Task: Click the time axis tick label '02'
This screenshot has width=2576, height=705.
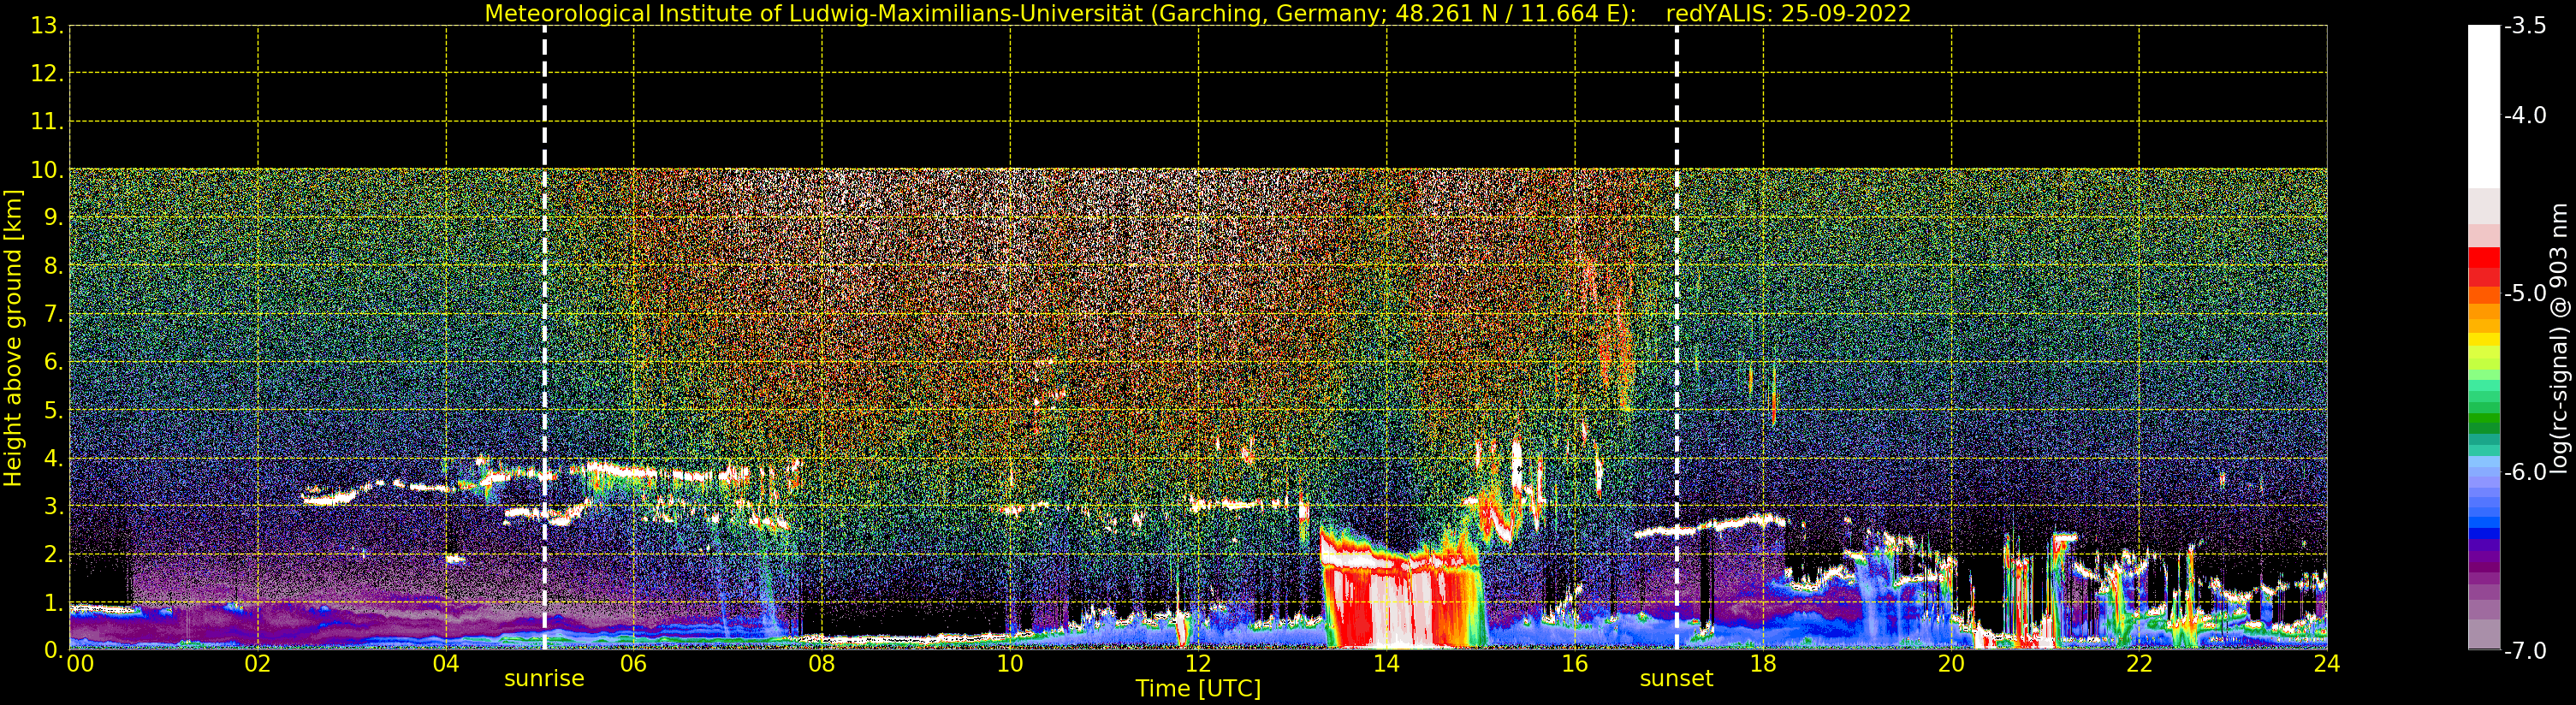Action: 258,664
